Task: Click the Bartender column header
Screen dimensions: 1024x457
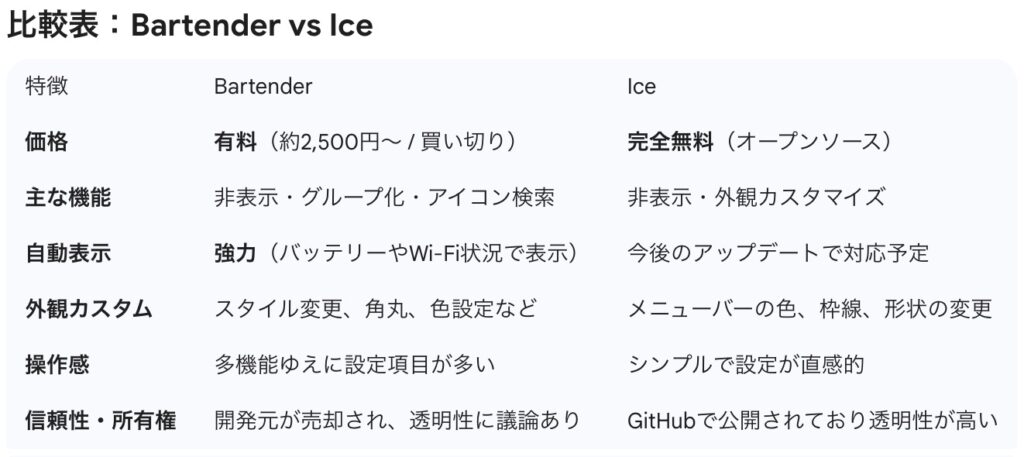Action: 263,86
